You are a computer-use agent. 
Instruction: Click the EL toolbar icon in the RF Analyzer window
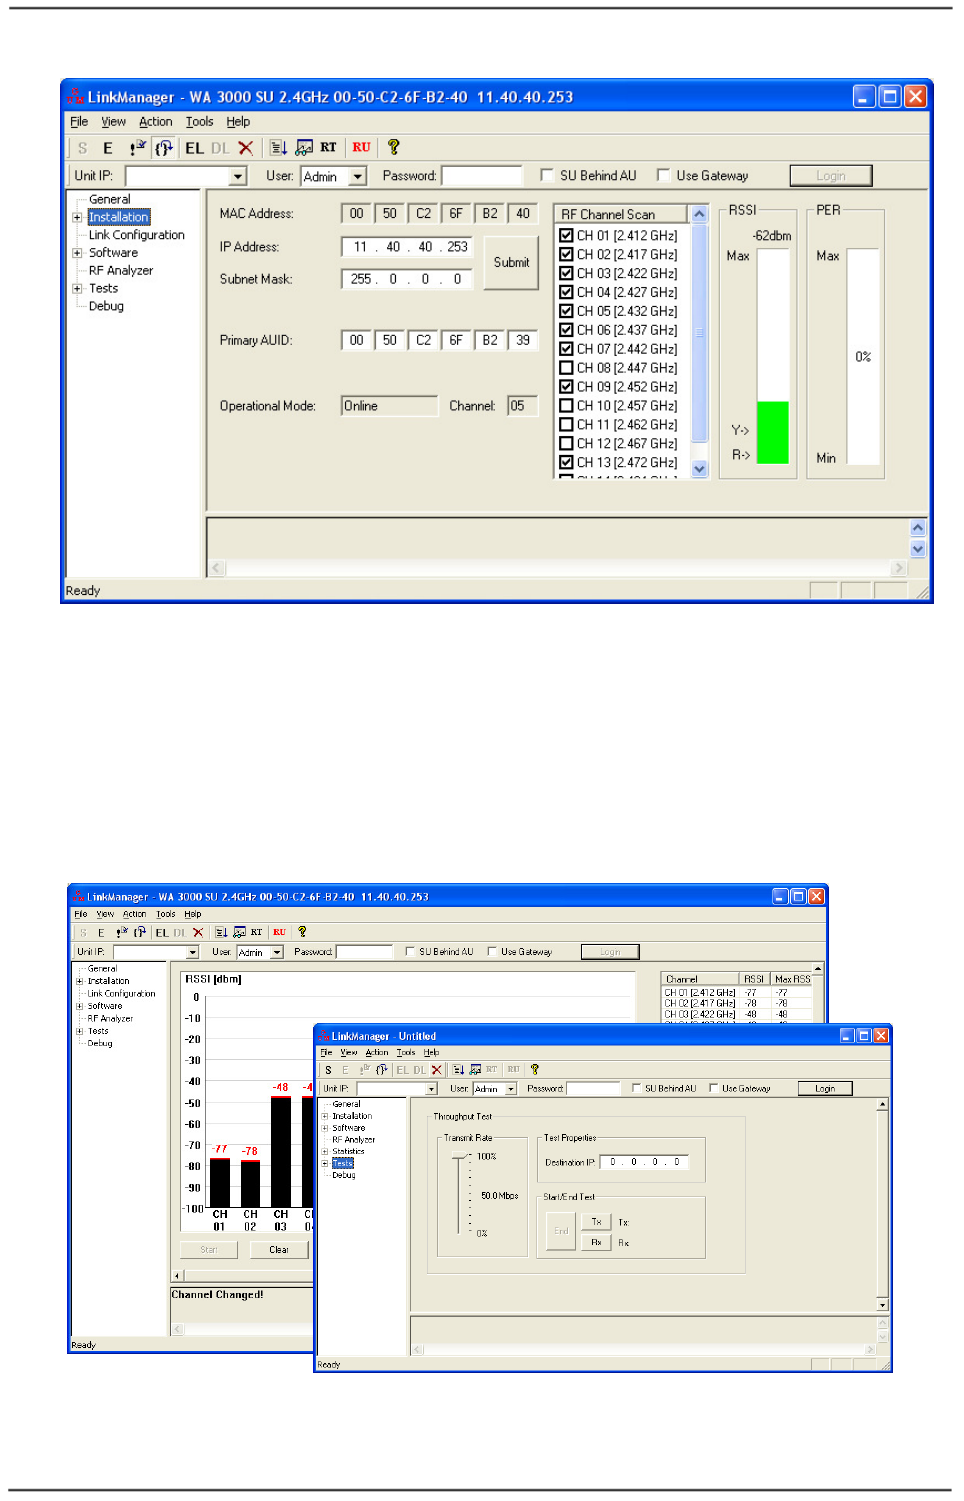click(x=162, y=933)
